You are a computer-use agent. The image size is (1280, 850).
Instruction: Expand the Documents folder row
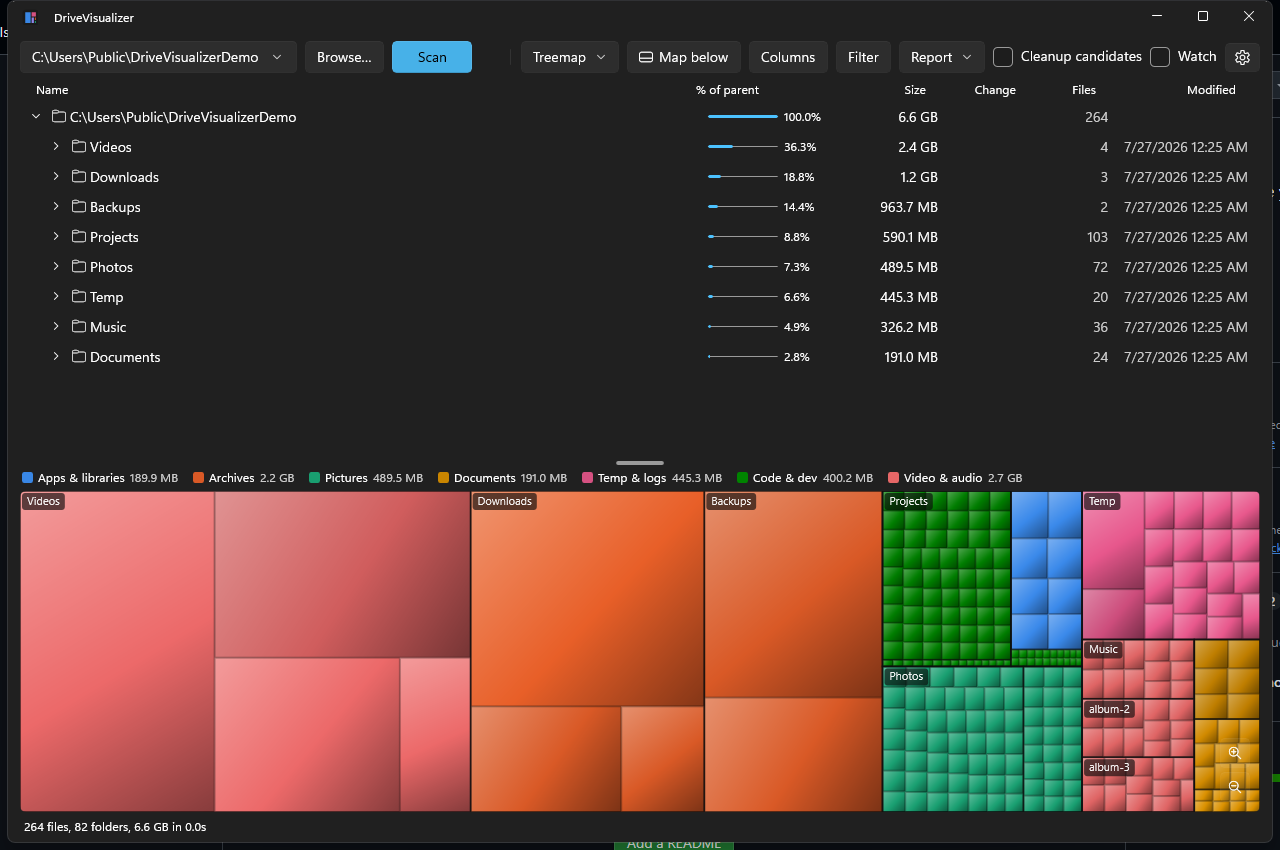[56, 357]
